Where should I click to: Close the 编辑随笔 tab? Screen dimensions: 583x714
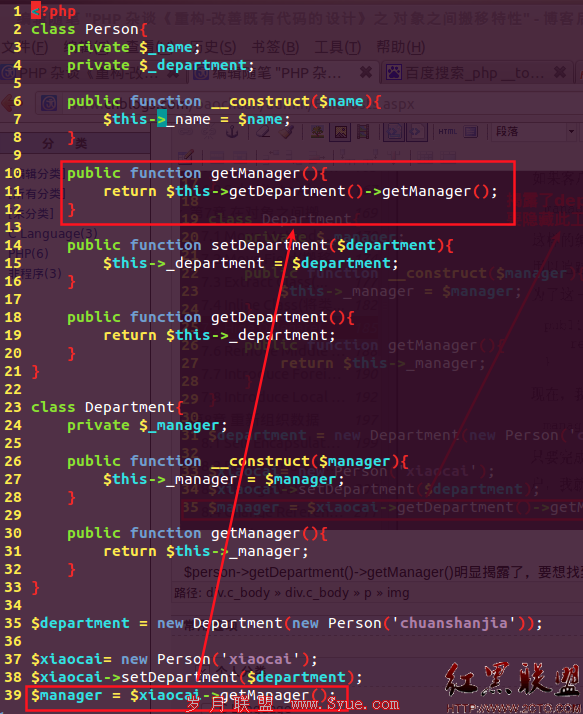coord(366,72)
